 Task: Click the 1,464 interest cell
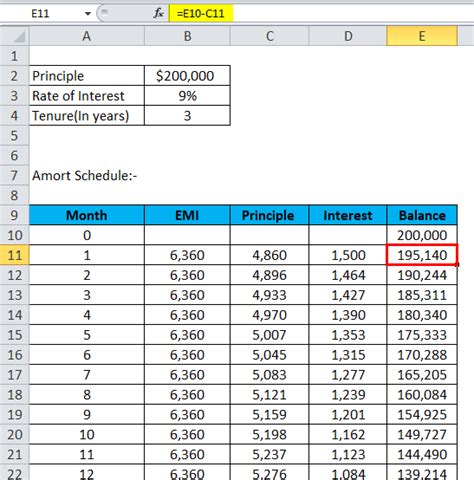[348, 275]
